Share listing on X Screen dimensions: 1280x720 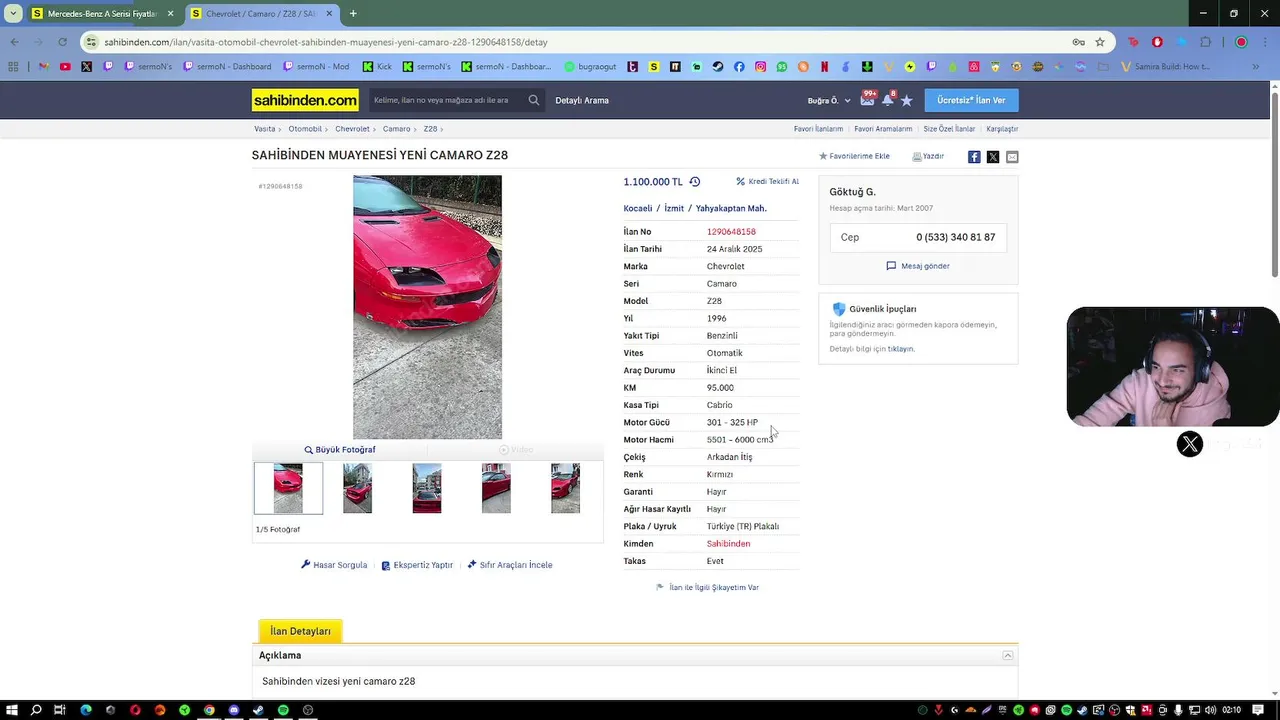993,157
